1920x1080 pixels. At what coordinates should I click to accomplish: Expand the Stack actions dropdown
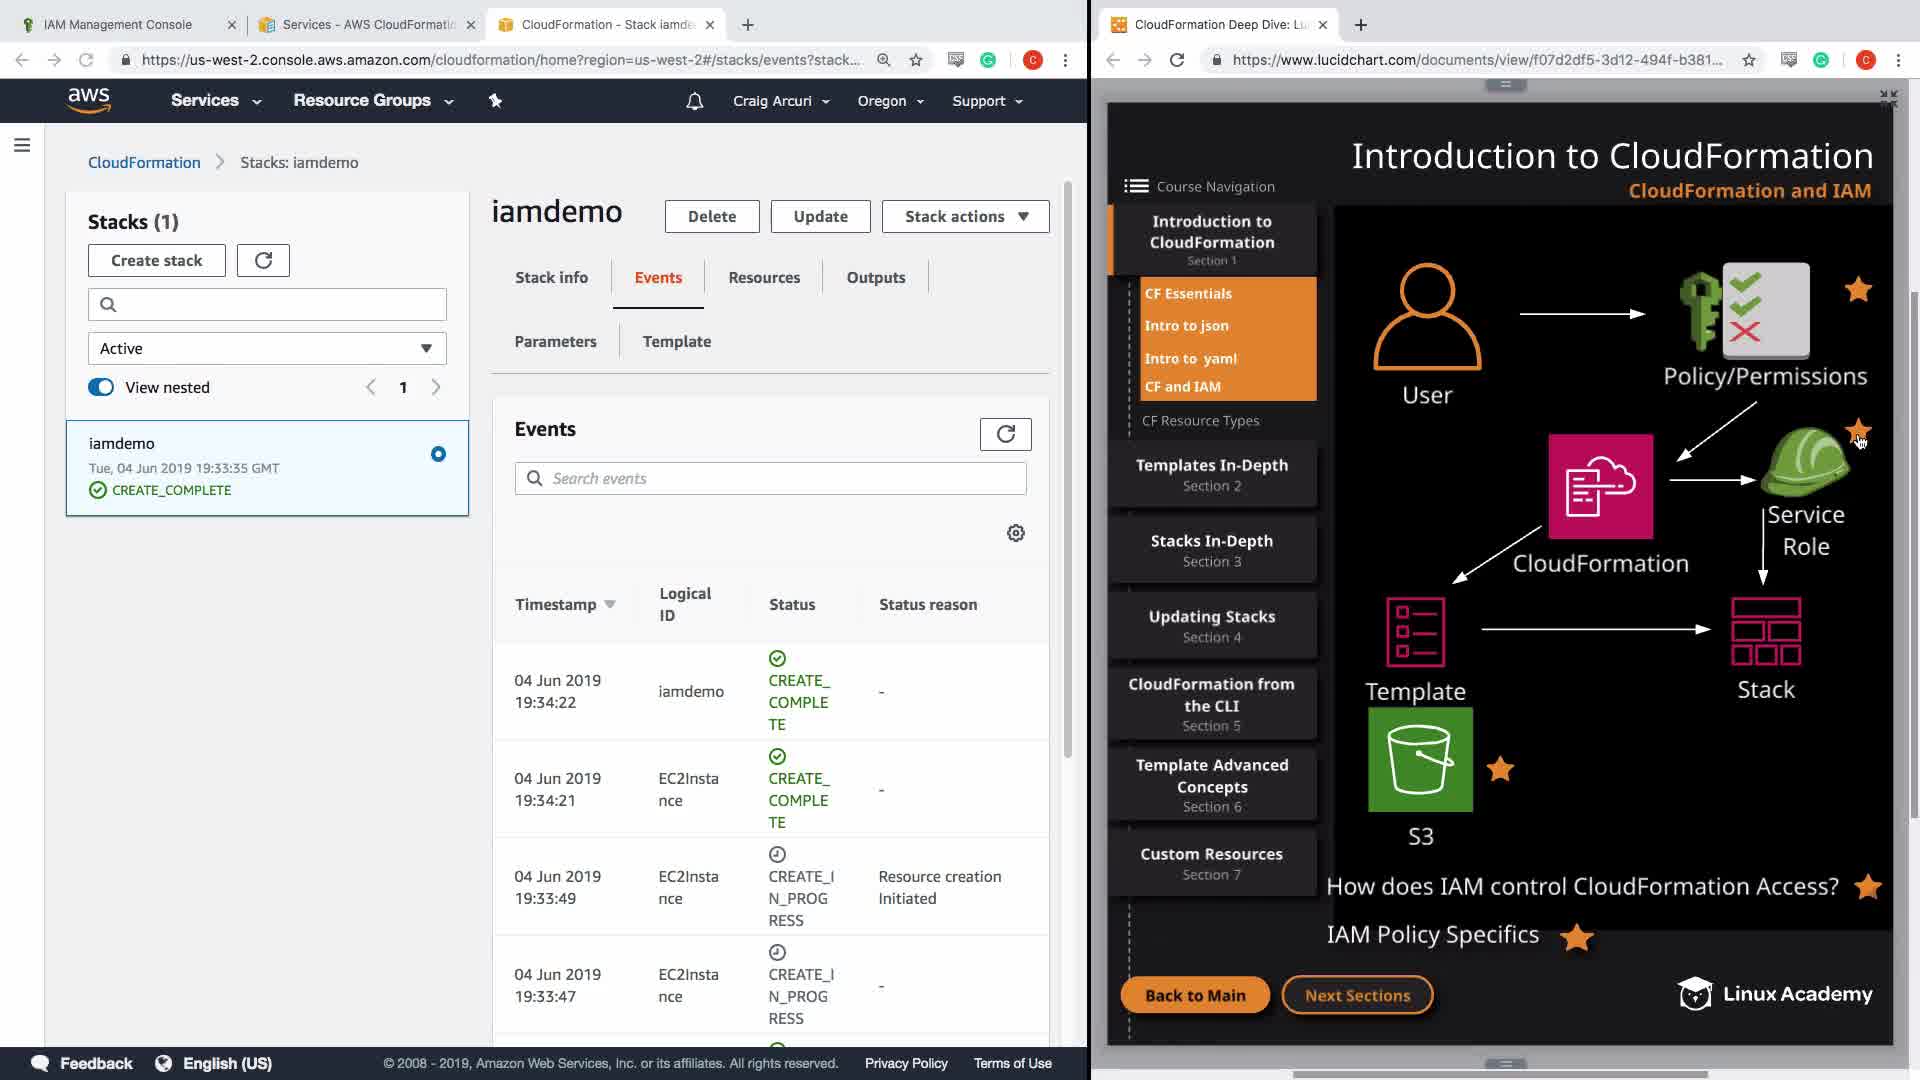(x=965, y=217)
